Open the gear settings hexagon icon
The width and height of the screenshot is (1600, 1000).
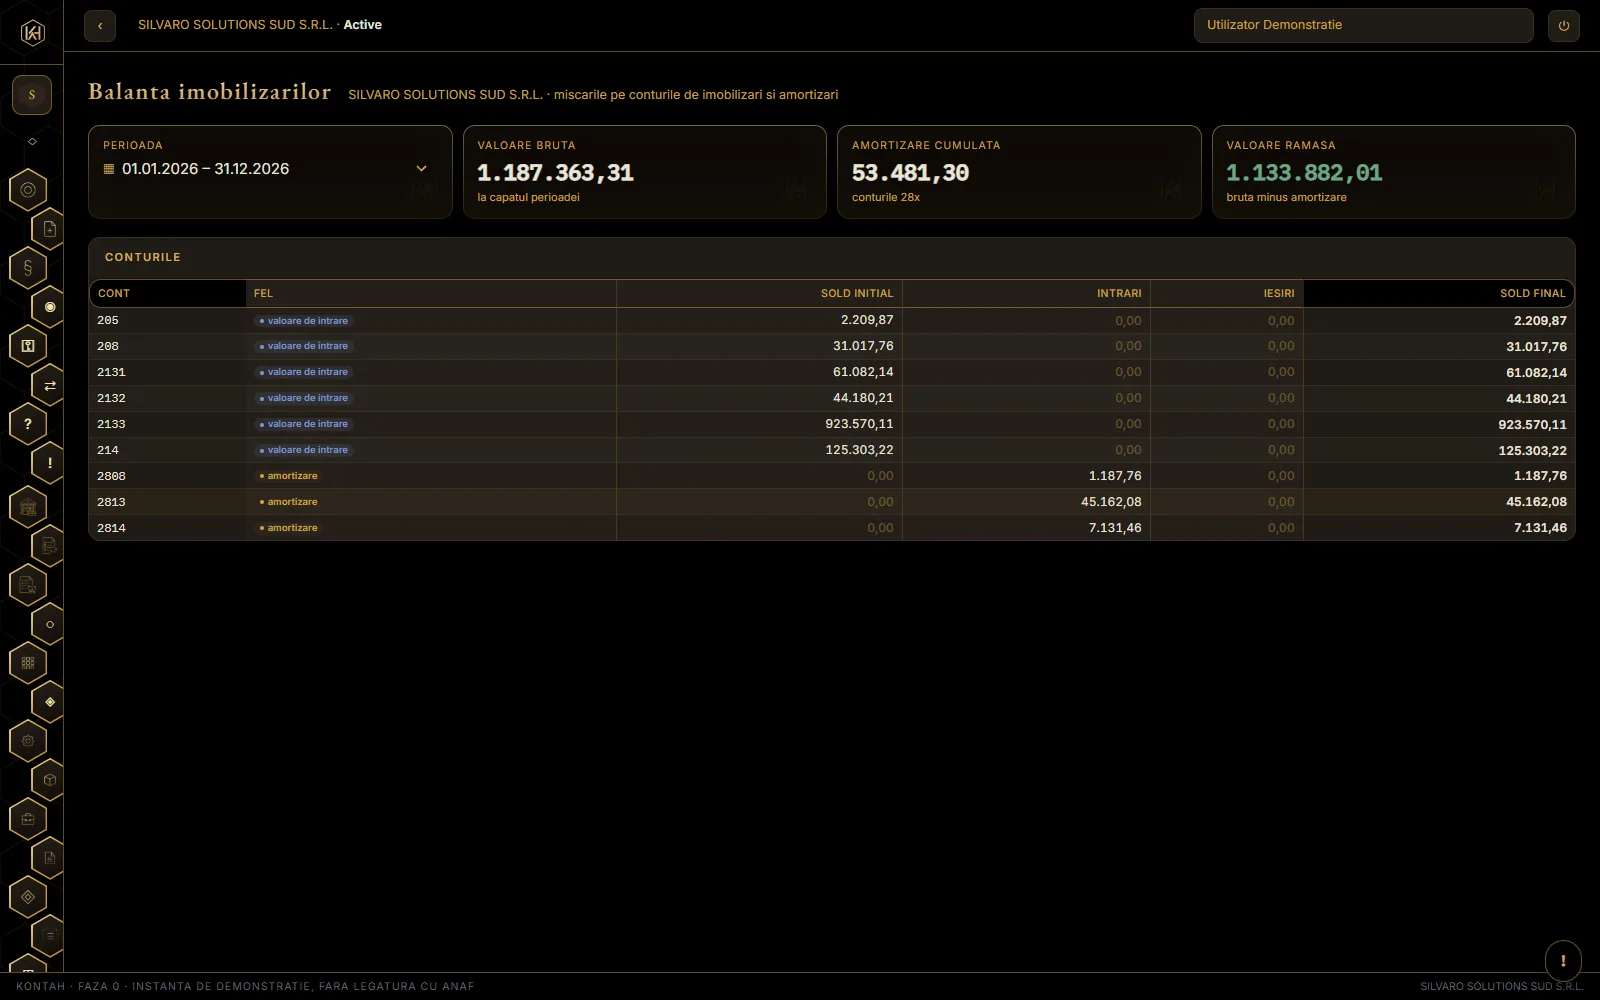pyautogui.click(x=28, y=741)
